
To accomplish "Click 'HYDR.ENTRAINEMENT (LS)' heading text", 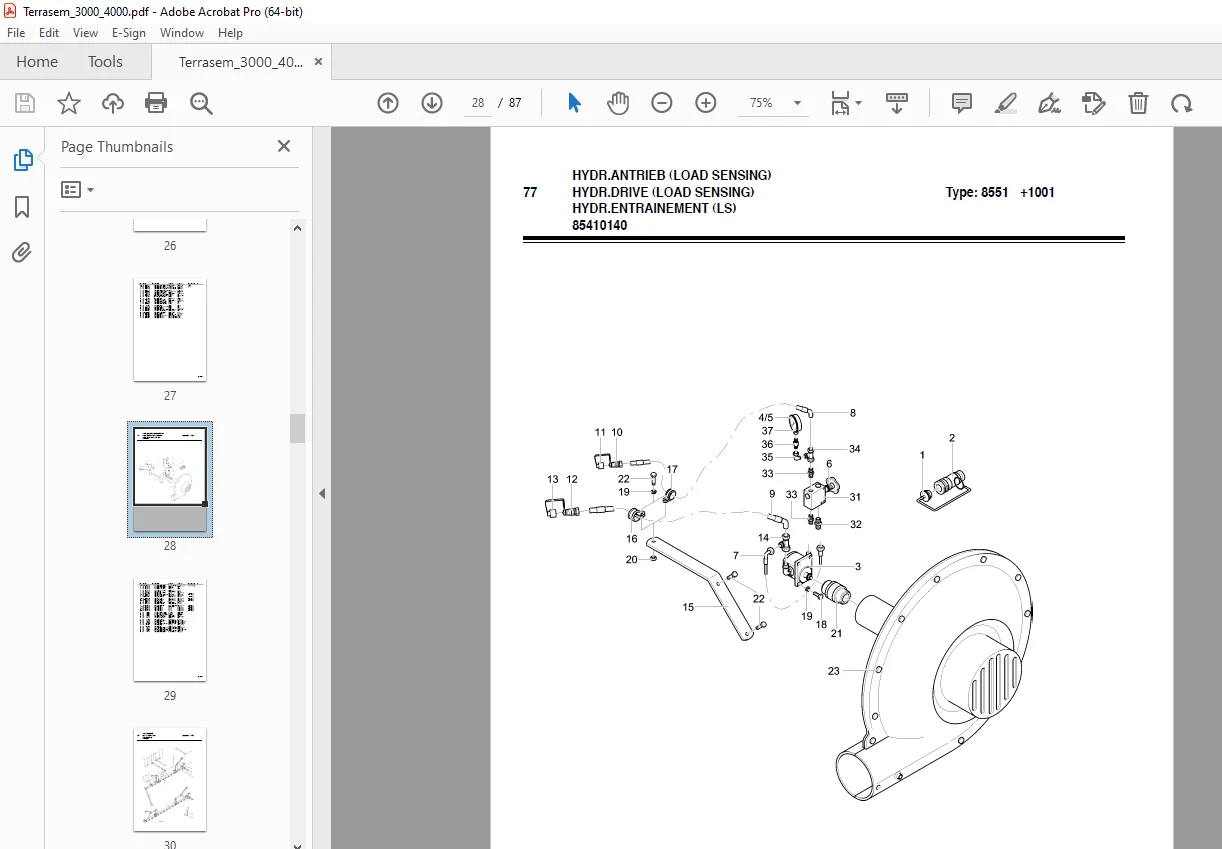I will (655, 209).
